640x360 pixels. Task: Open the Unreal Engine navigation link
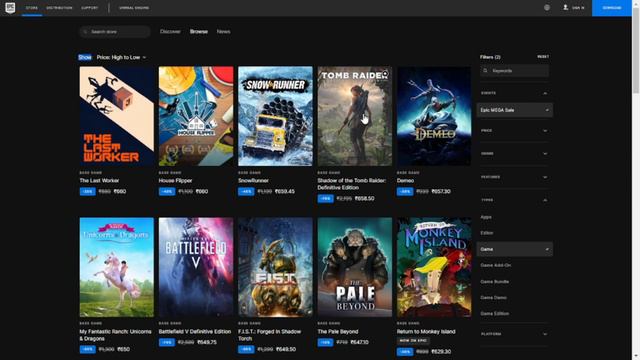(x=134, y=8)
